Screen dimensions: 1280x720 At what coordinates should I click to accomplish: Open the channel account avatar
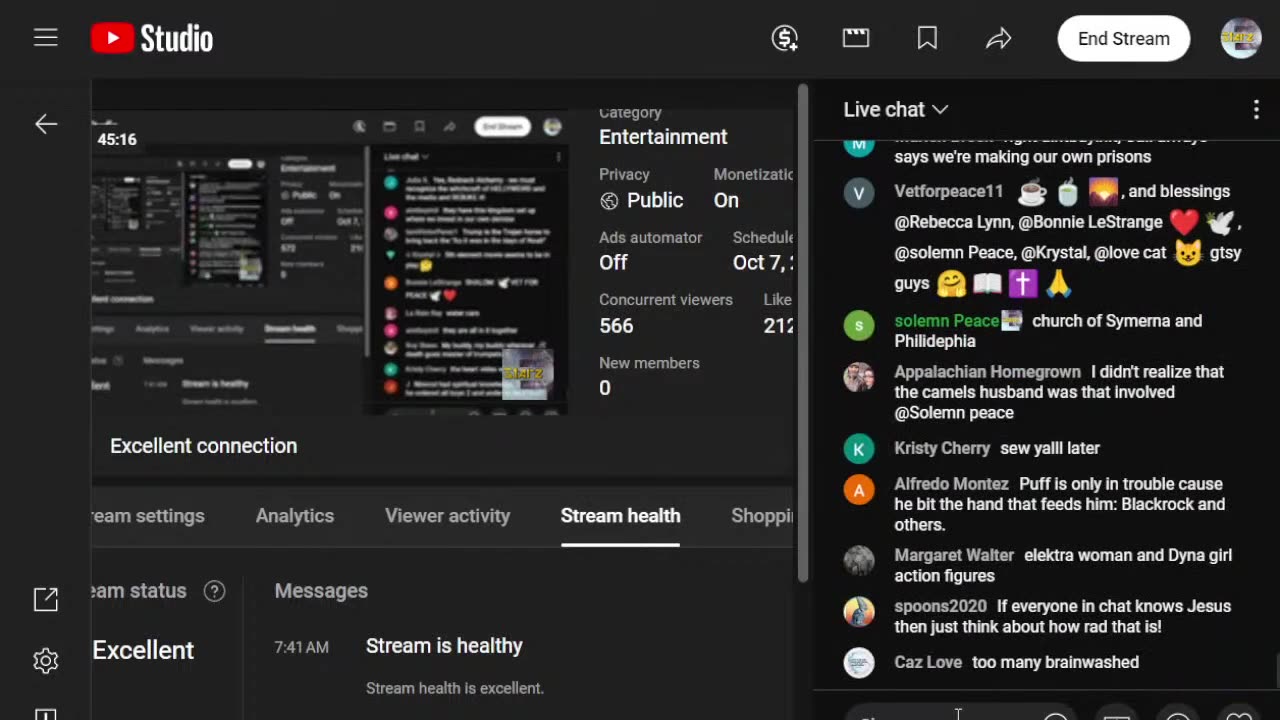click(x=1241, y=38)
